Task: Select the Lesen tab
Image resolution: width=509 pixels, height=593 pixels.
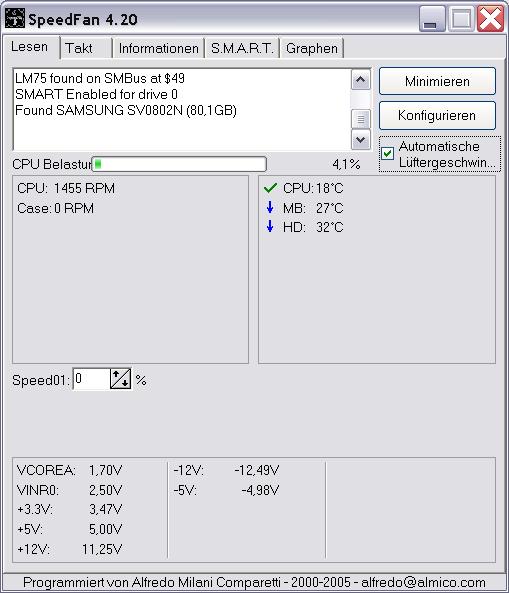Action: [x=30, y=47]
